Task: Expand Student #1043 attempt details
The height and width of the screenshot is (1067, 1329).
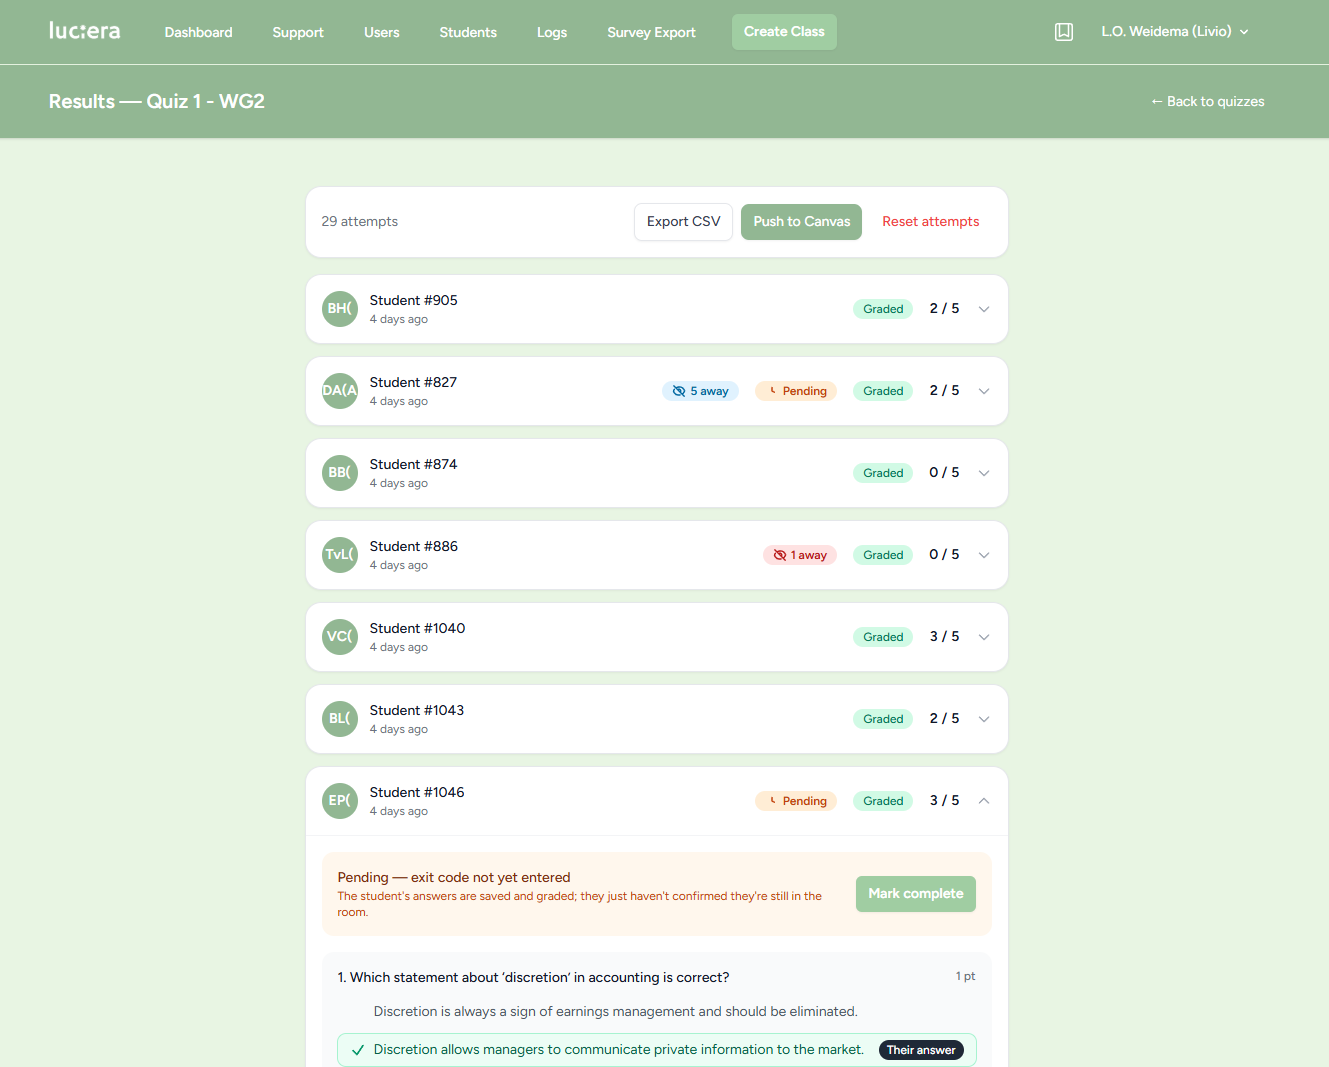Action: pyautogui.click(x=984, y=719)
